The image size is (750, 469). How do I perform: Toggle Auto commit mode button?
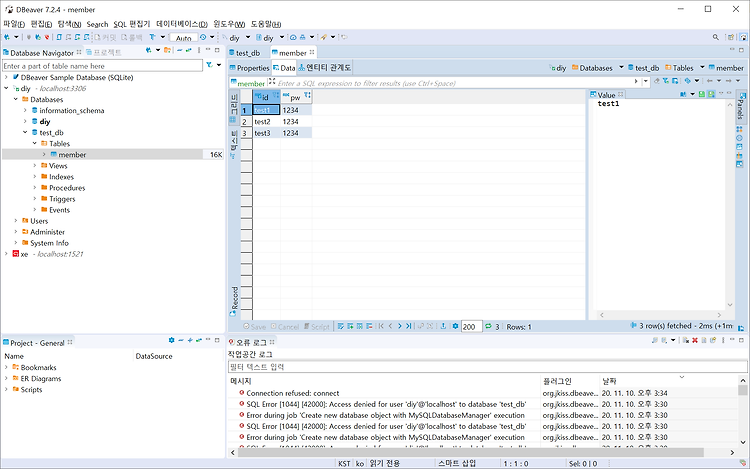pyautogui.click(x=183, y=38)
